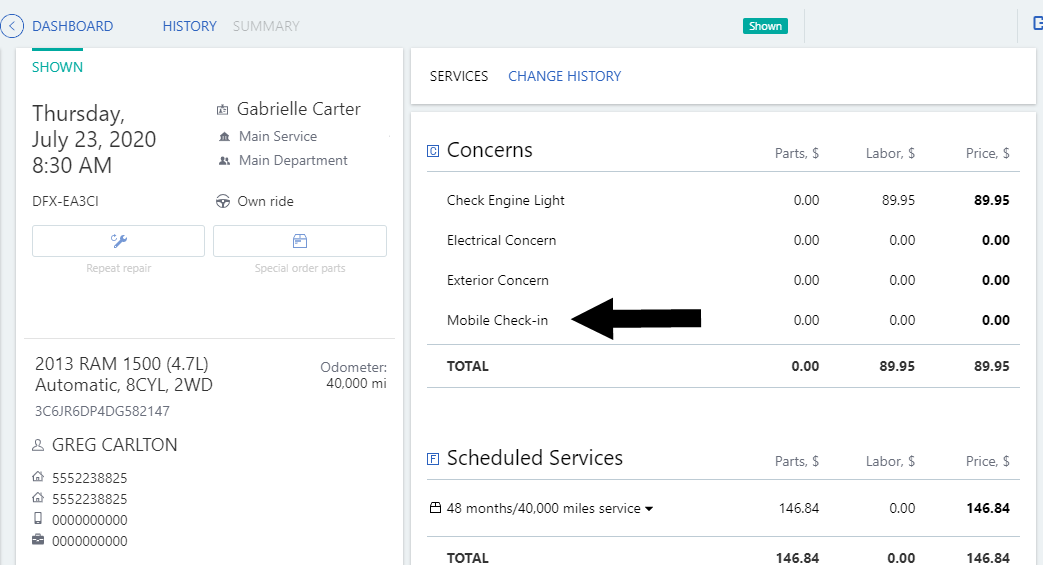Viewport: 1043px width, 565px height.
Task: Switch to the Summary tab
Action: click(x=266, y=26)
